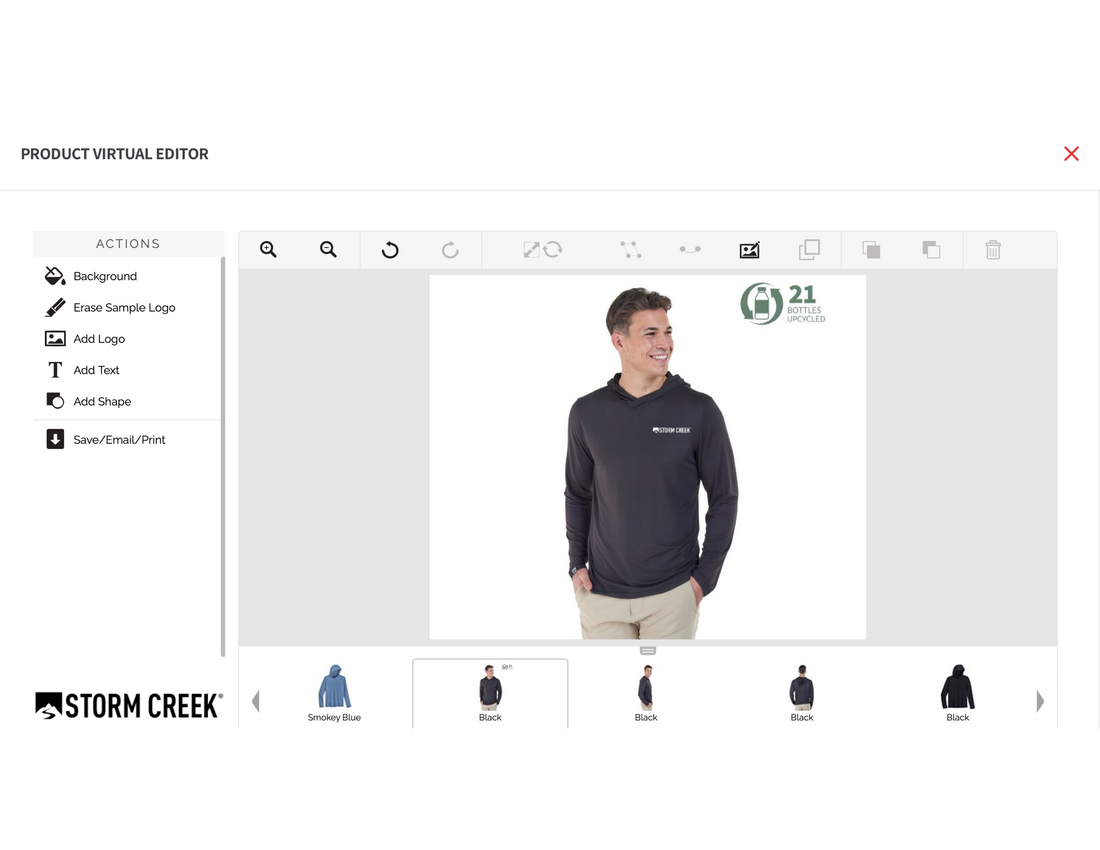Choose Add Logo from Actions
This screenshot has width=1100, height=850.
[98, 339]
